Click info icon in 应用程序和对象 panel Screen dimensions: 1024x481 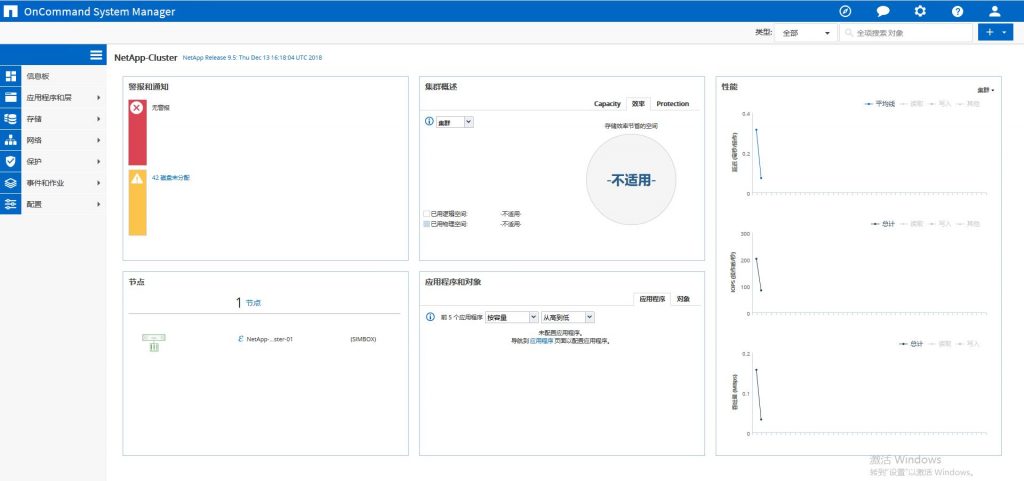(430, 317)
